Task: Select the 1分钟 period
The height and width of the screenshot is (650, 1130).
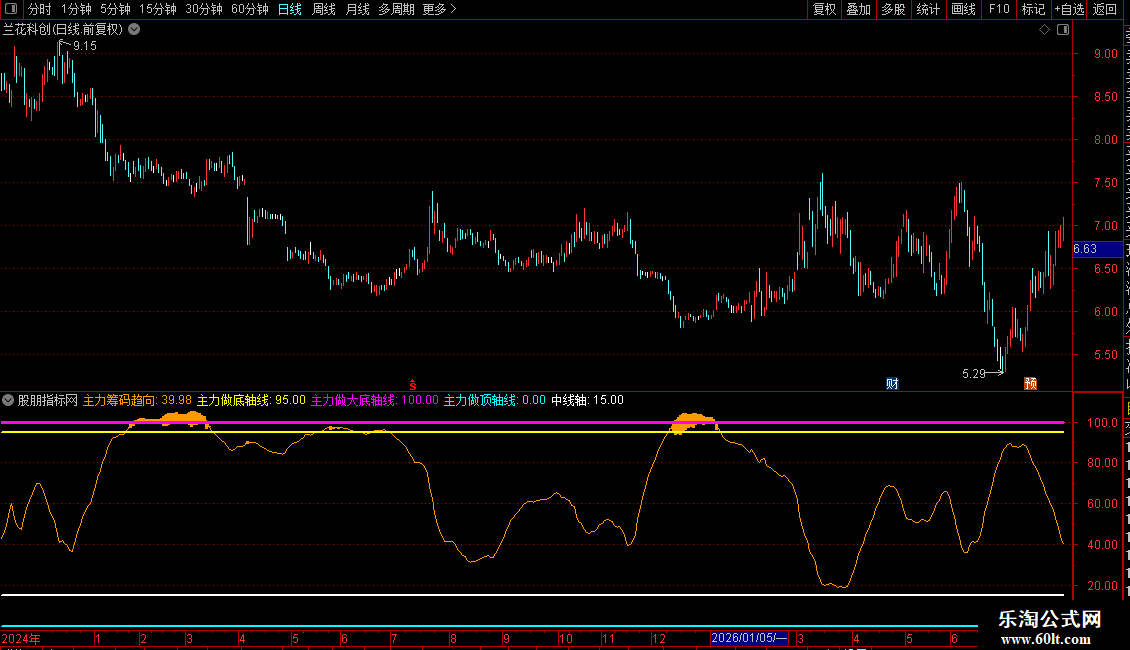Action: coord(76,9)
